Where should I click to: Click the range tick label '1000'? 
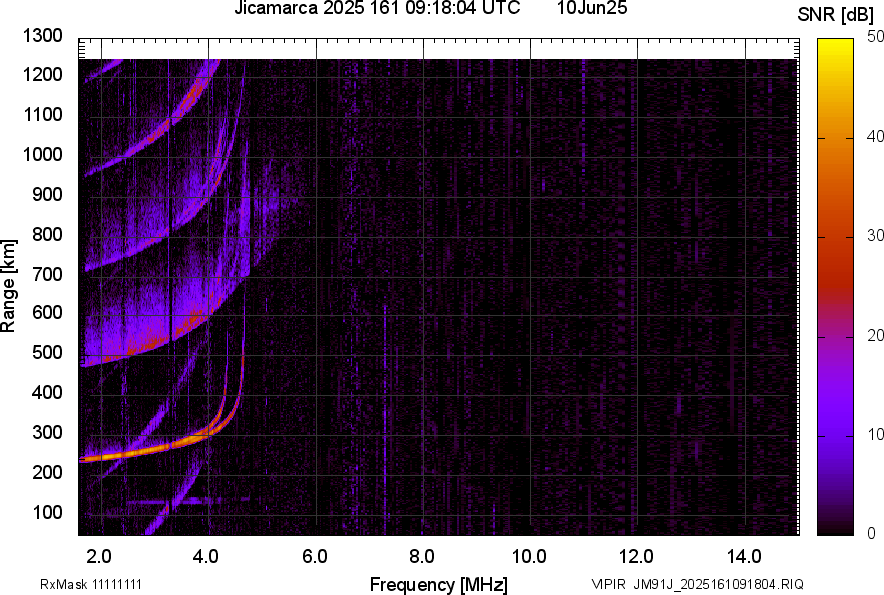point(43,154)
